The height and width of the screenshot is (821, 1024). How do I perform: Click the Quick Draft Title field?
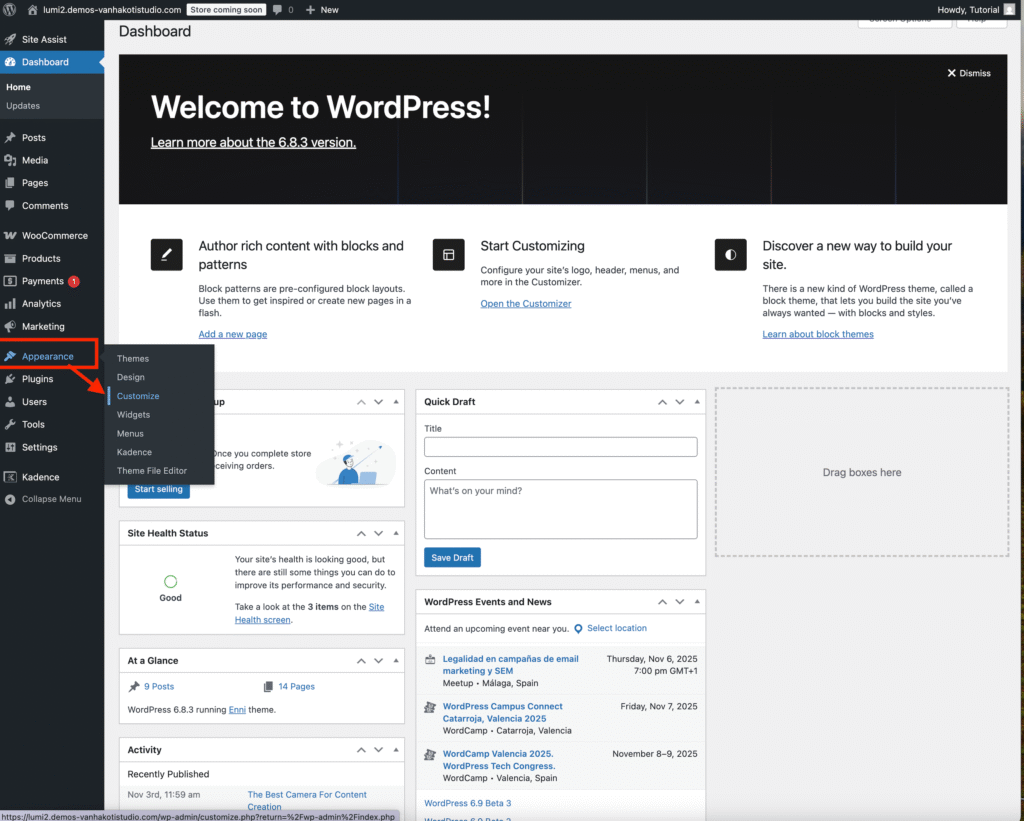pyautogui.click(x=560, y=447)
